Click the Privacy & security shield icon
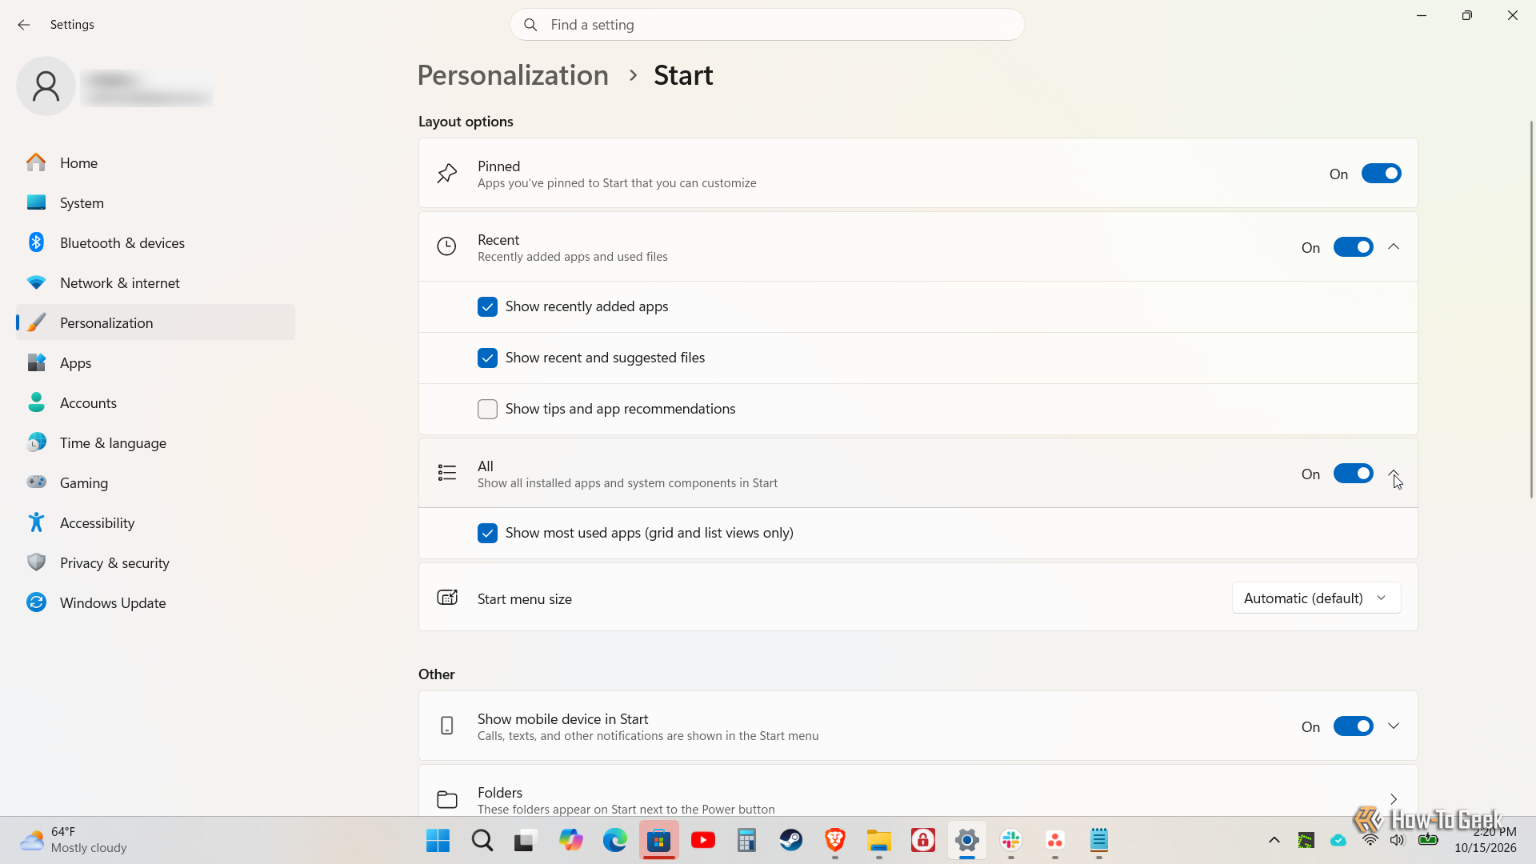This screenshot has height=864, width=1536. 37,562
